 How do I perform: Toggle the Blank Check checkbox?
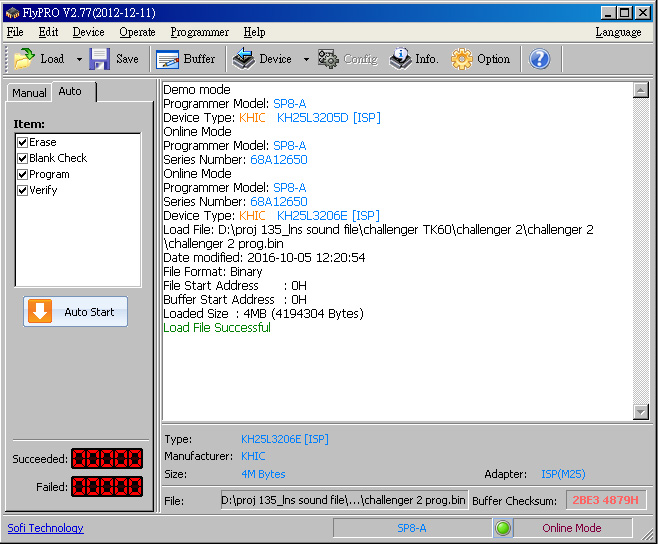coord(23,159)
